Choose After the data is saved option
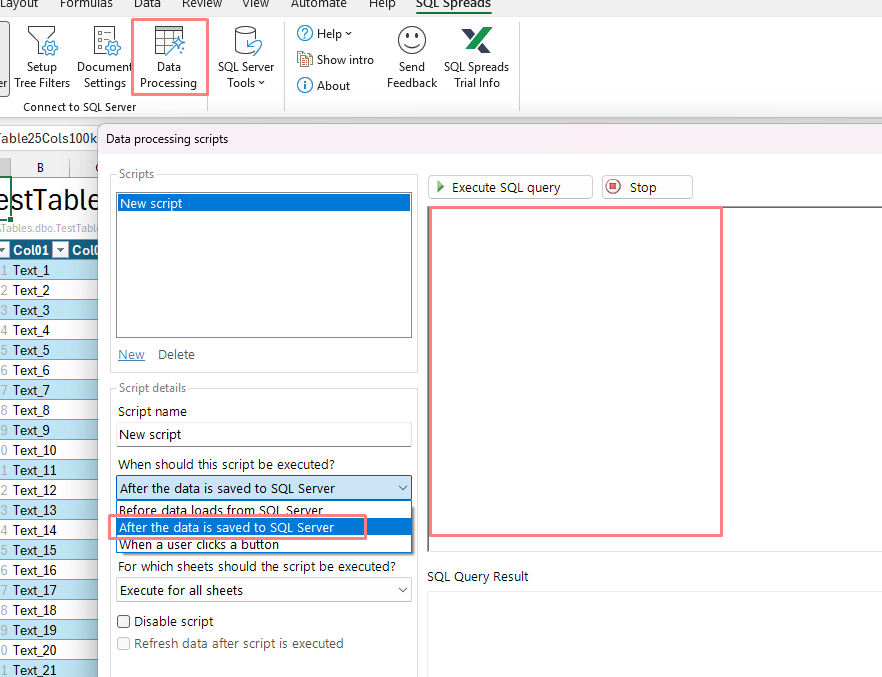The image size is (882, 677). (x=264, y=527)
